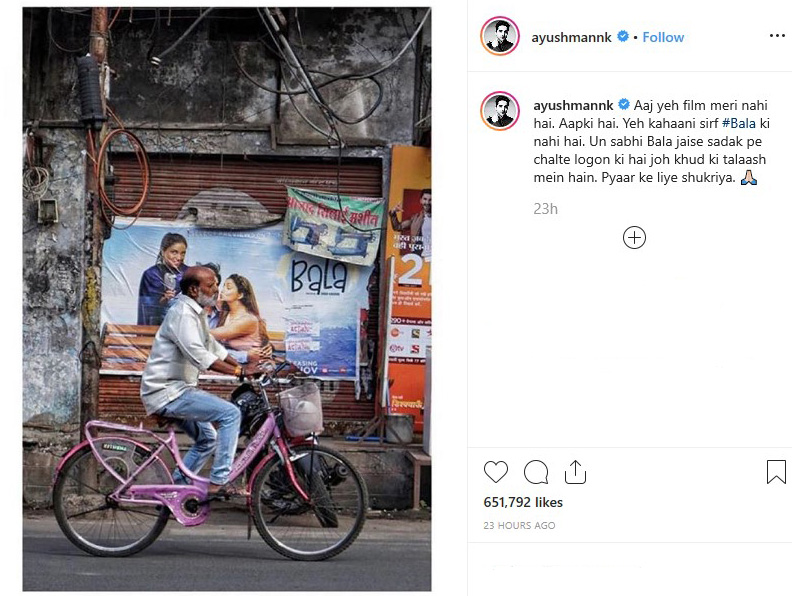The width and height of the screenshot is (792, 596).
Task: View the 651,792 likes list
Action: pos(523,502)
